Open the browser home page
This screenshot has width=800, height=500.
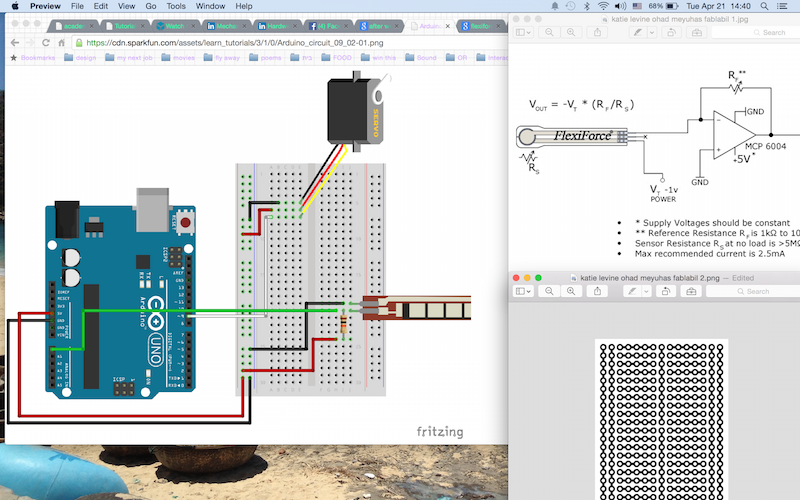coord(61,43)
